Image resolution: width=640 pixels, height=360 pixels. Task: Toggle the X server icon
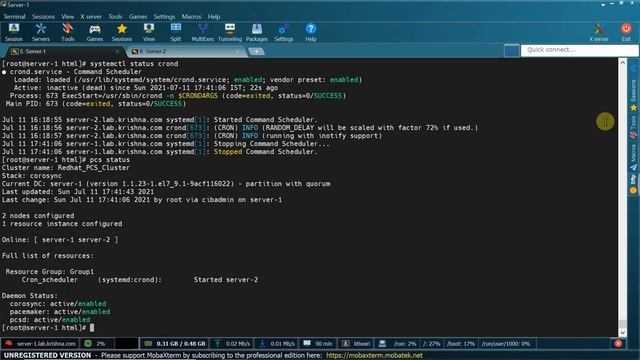pyautogui.click(x=599, y=32)
